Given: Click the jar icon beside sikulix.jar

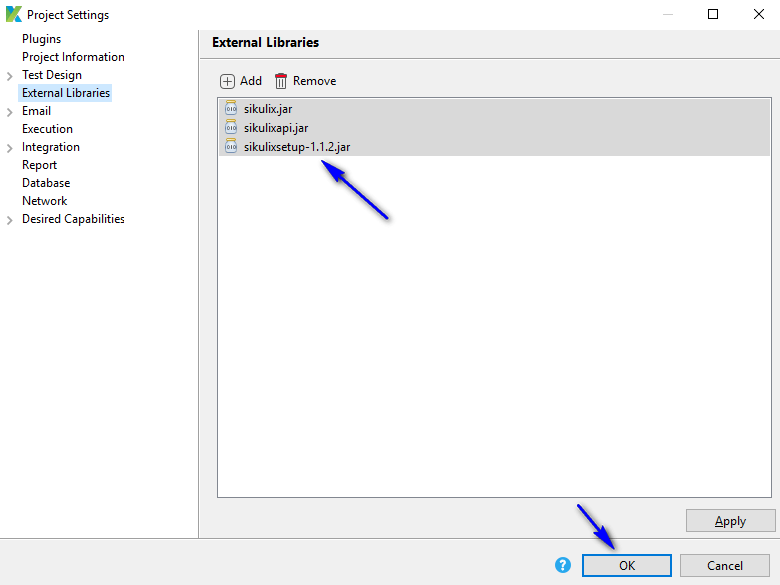Looking at the screenshot, I should pyautogui.click(x=231, y=108).
